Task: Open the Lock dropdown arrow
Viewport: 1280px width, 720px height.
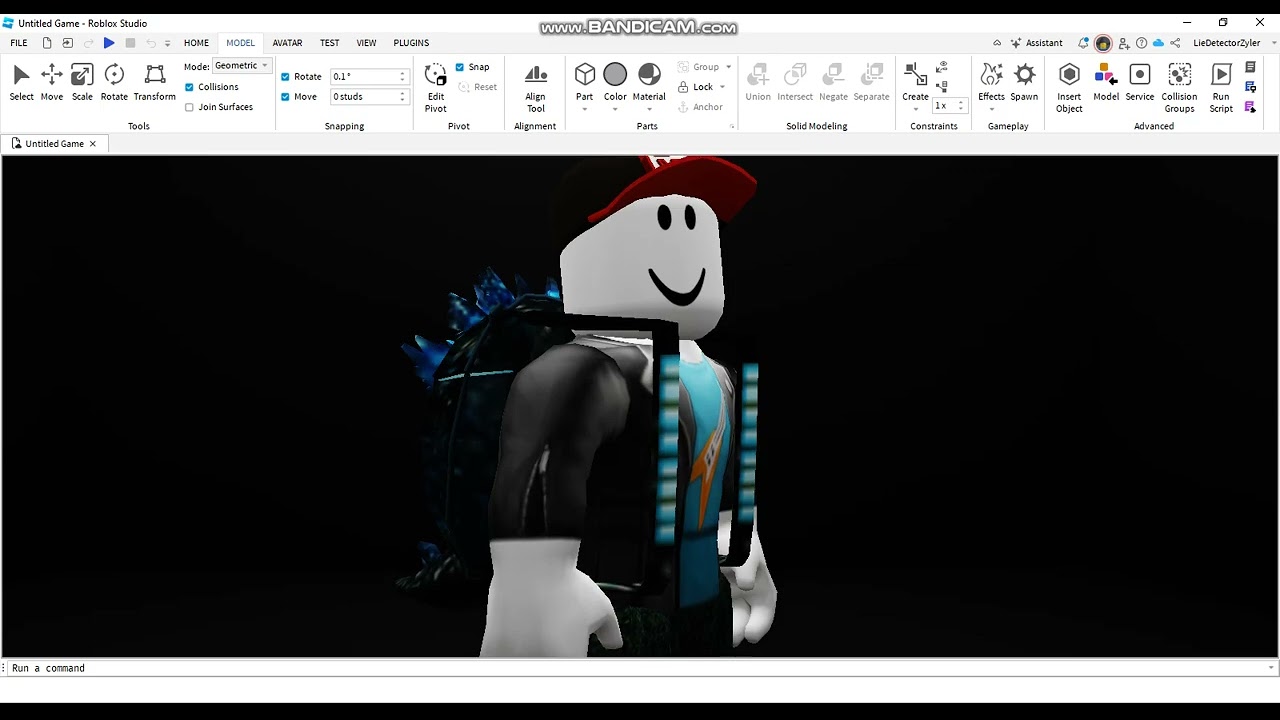Action: pos(723,87)
